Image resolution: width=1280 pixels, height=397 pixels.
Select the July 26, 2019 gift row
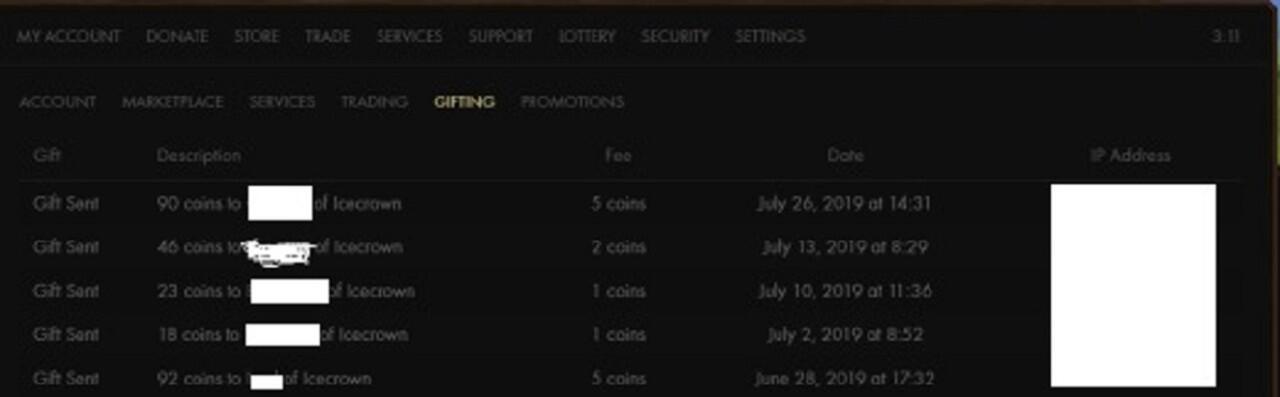coord(628,203)
